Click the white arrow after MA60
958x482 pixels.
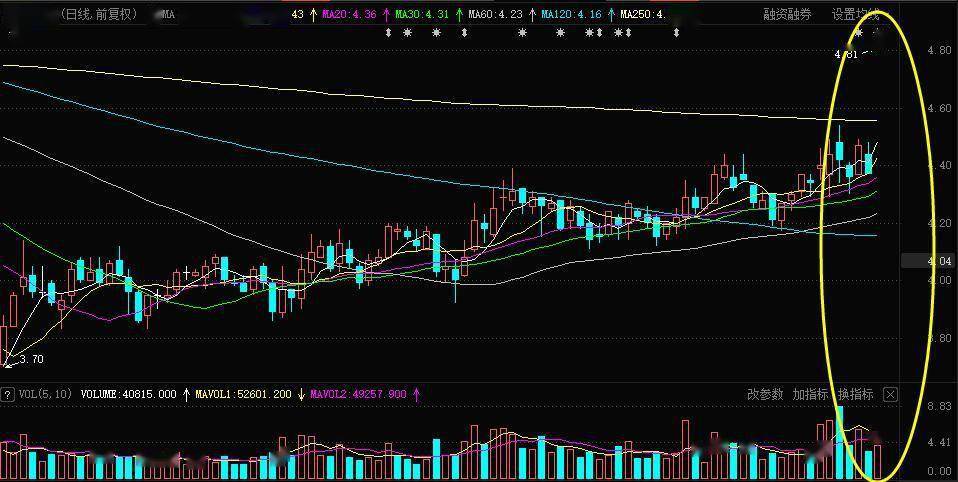point(533,14)
